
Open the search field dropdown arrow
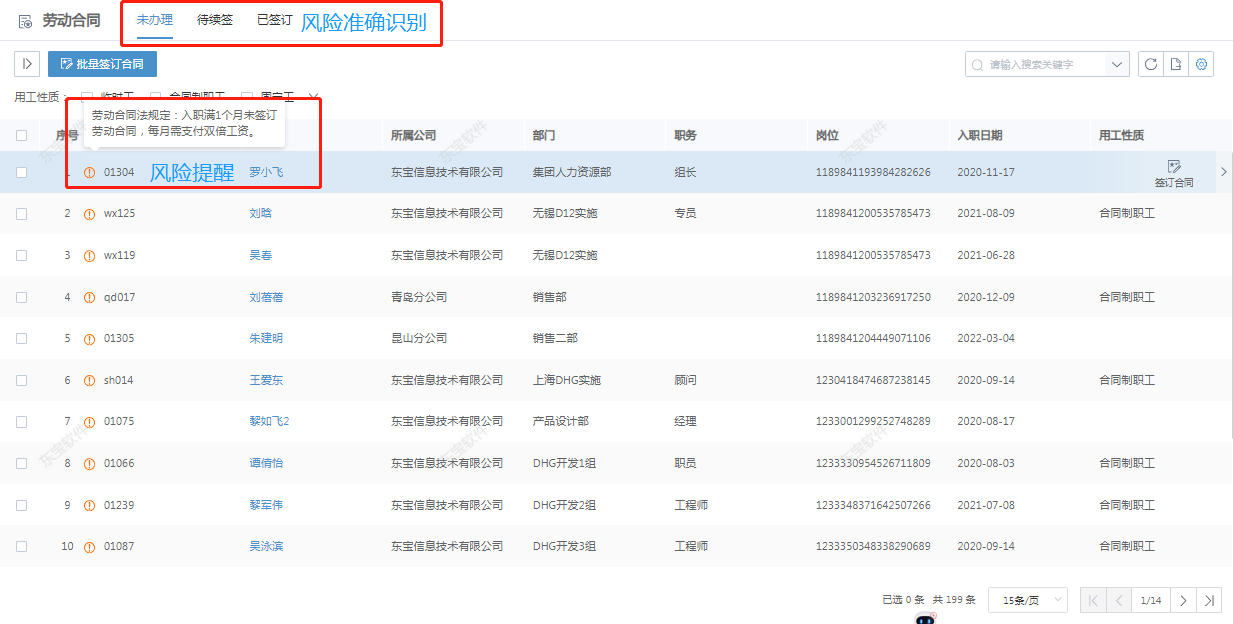click(1117, 63)
